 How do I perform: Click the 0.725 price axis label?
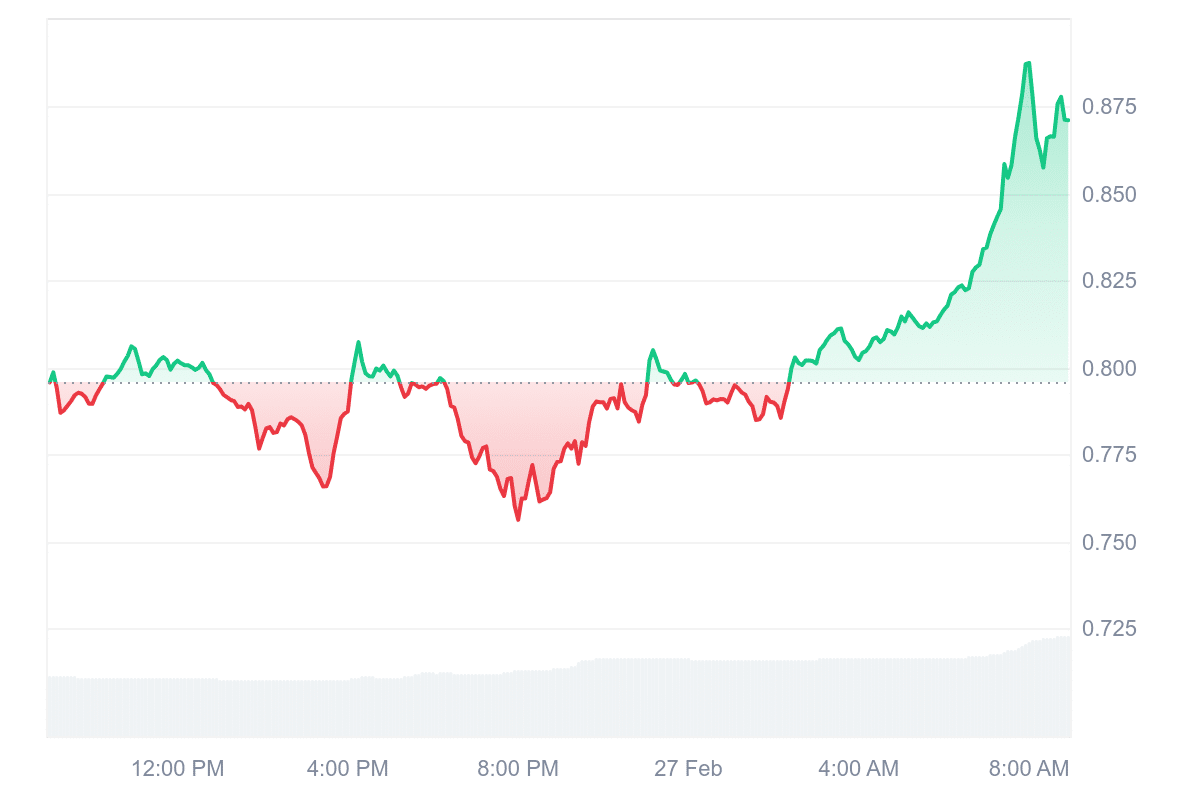pyautogui.click(x=1108, y=630)
